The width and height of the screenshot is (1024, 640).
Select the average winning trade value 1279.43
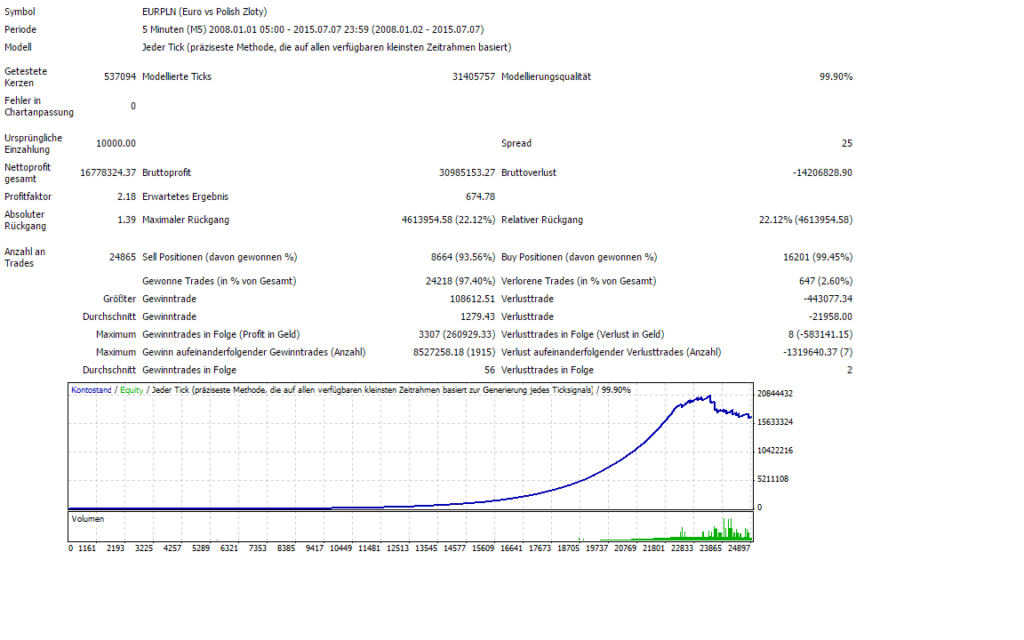pos(477,316)
